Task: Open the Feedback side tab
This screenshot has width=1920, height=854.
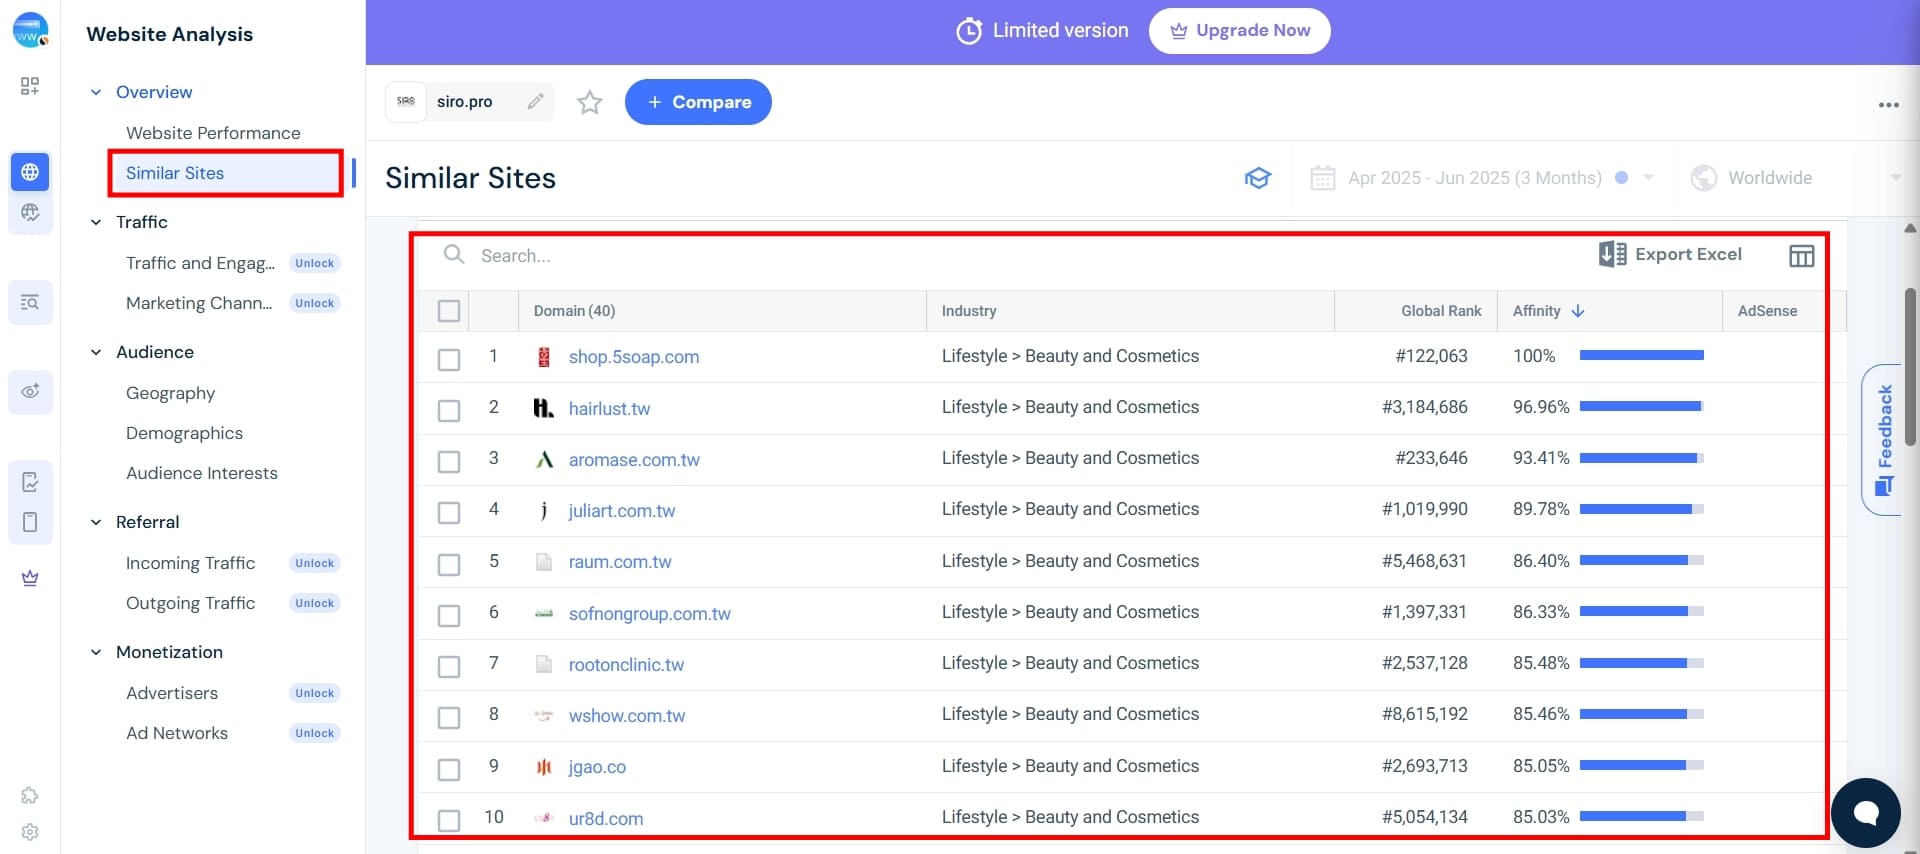Action: click(1883, 440)
